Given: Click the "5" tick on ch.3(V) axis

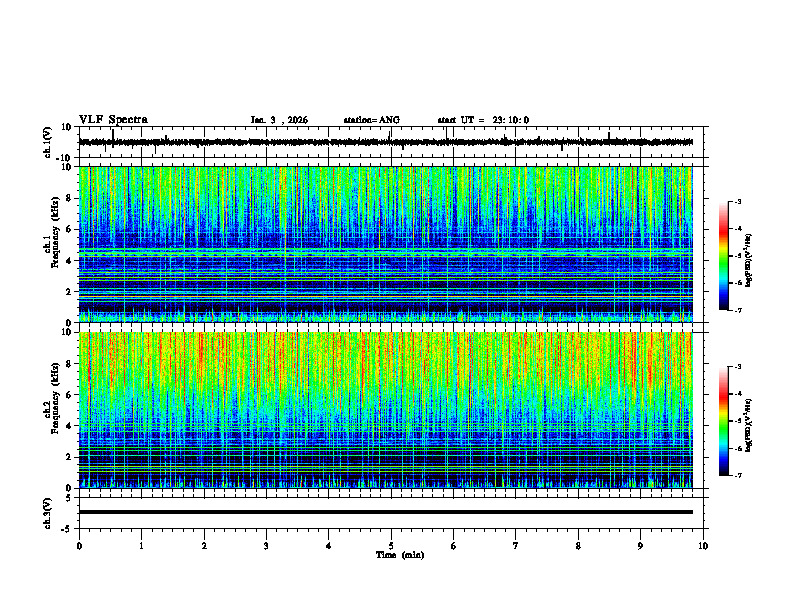Looking at the screenshot, I should pyautogui.click(x=69, y=497).
